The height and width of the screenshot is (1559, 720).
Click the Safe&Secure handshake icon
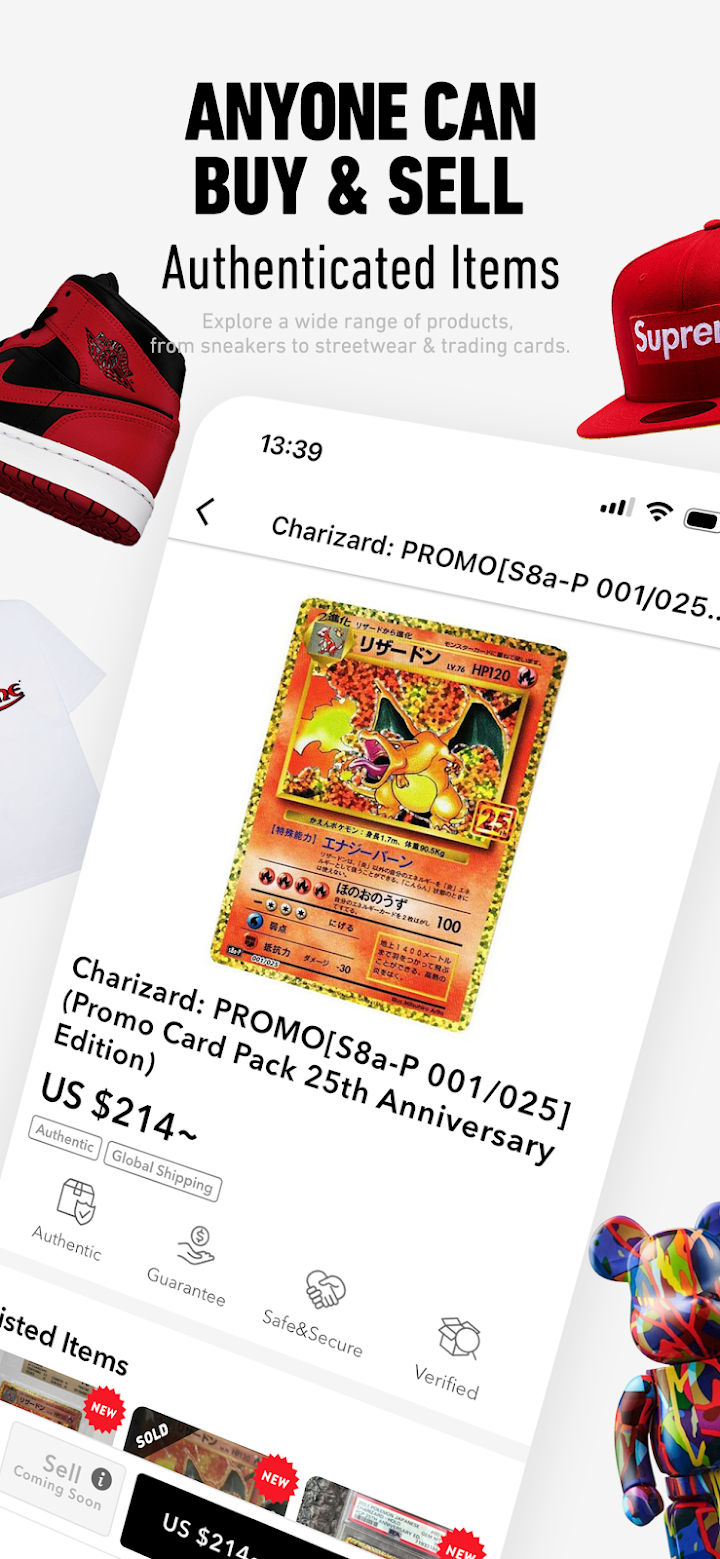(325, 1290)
